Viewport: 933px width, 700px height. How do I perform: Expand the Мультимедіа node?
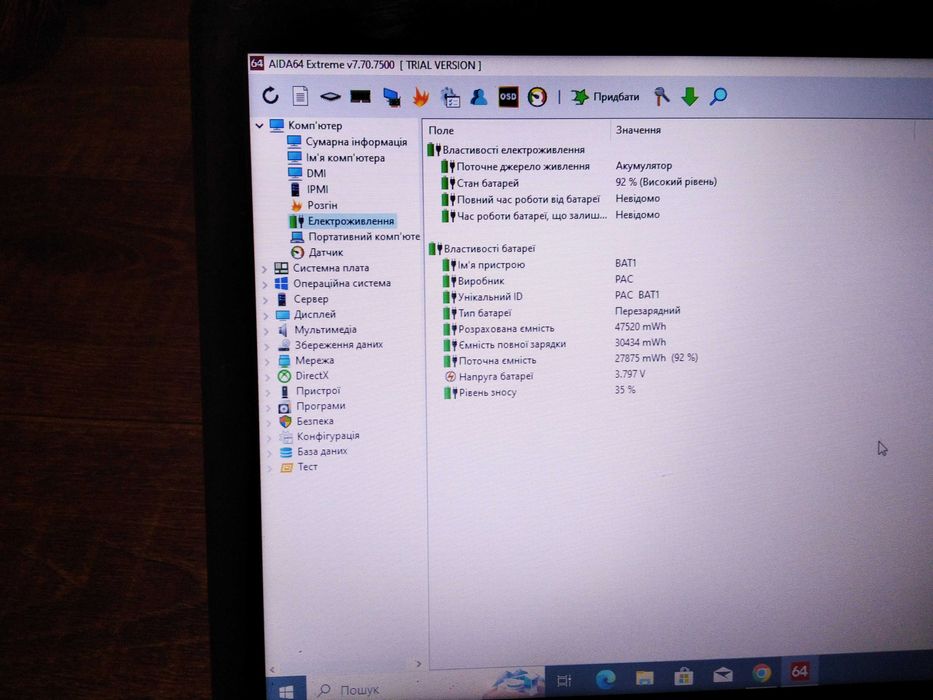(x=267, y=330)
